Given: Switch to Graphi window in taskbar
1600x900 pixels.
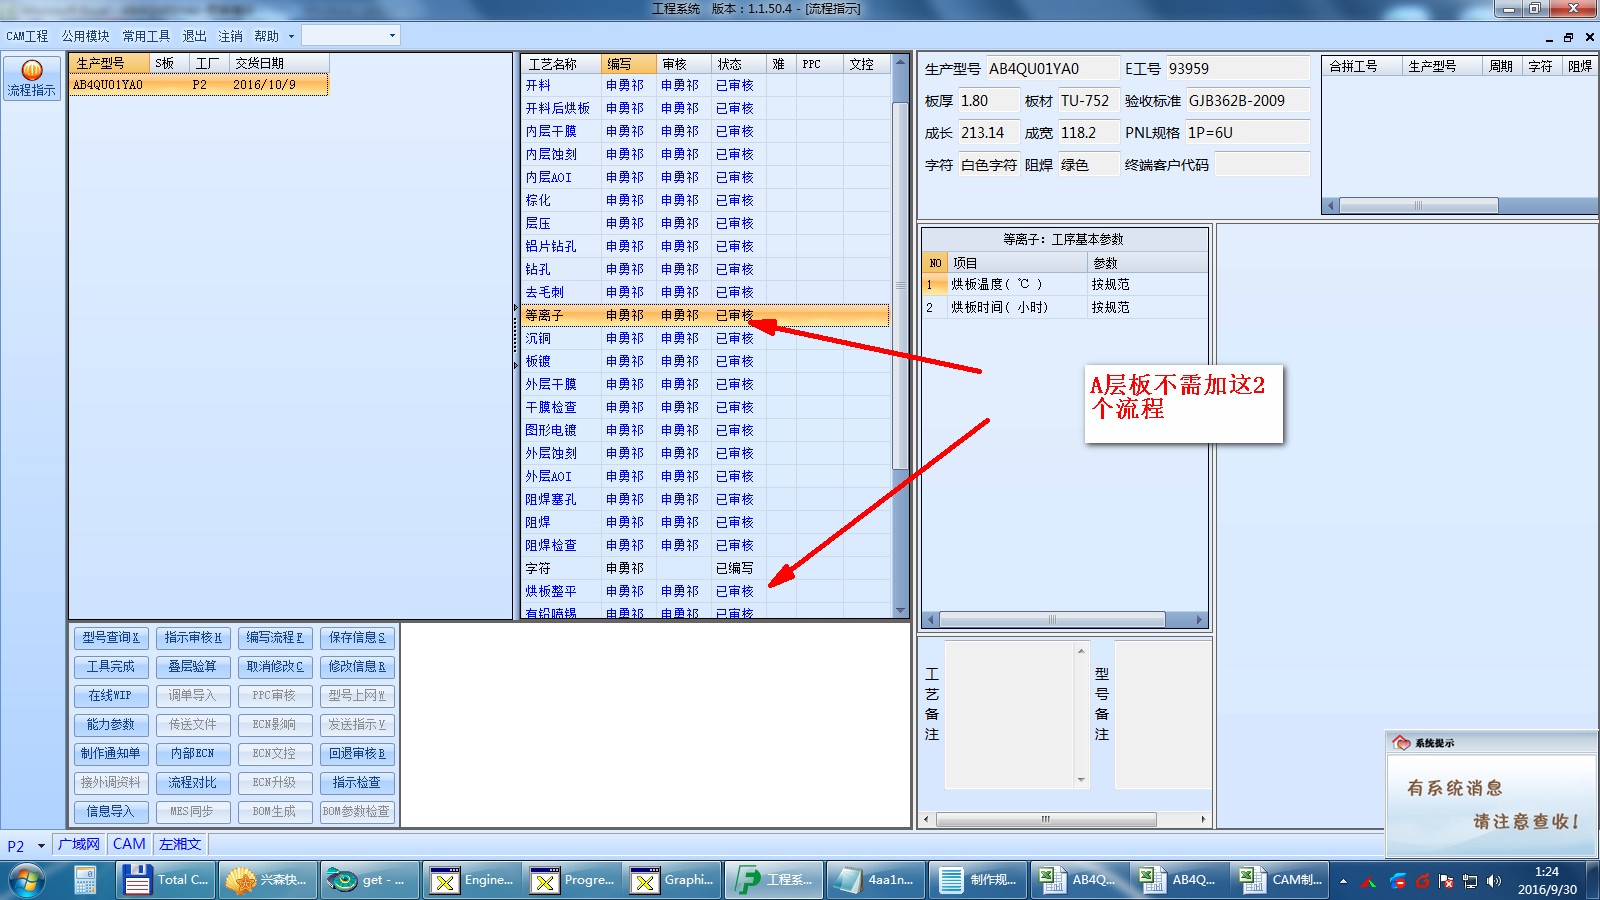Looking at the screenshot, I should (x=672, y=880).
